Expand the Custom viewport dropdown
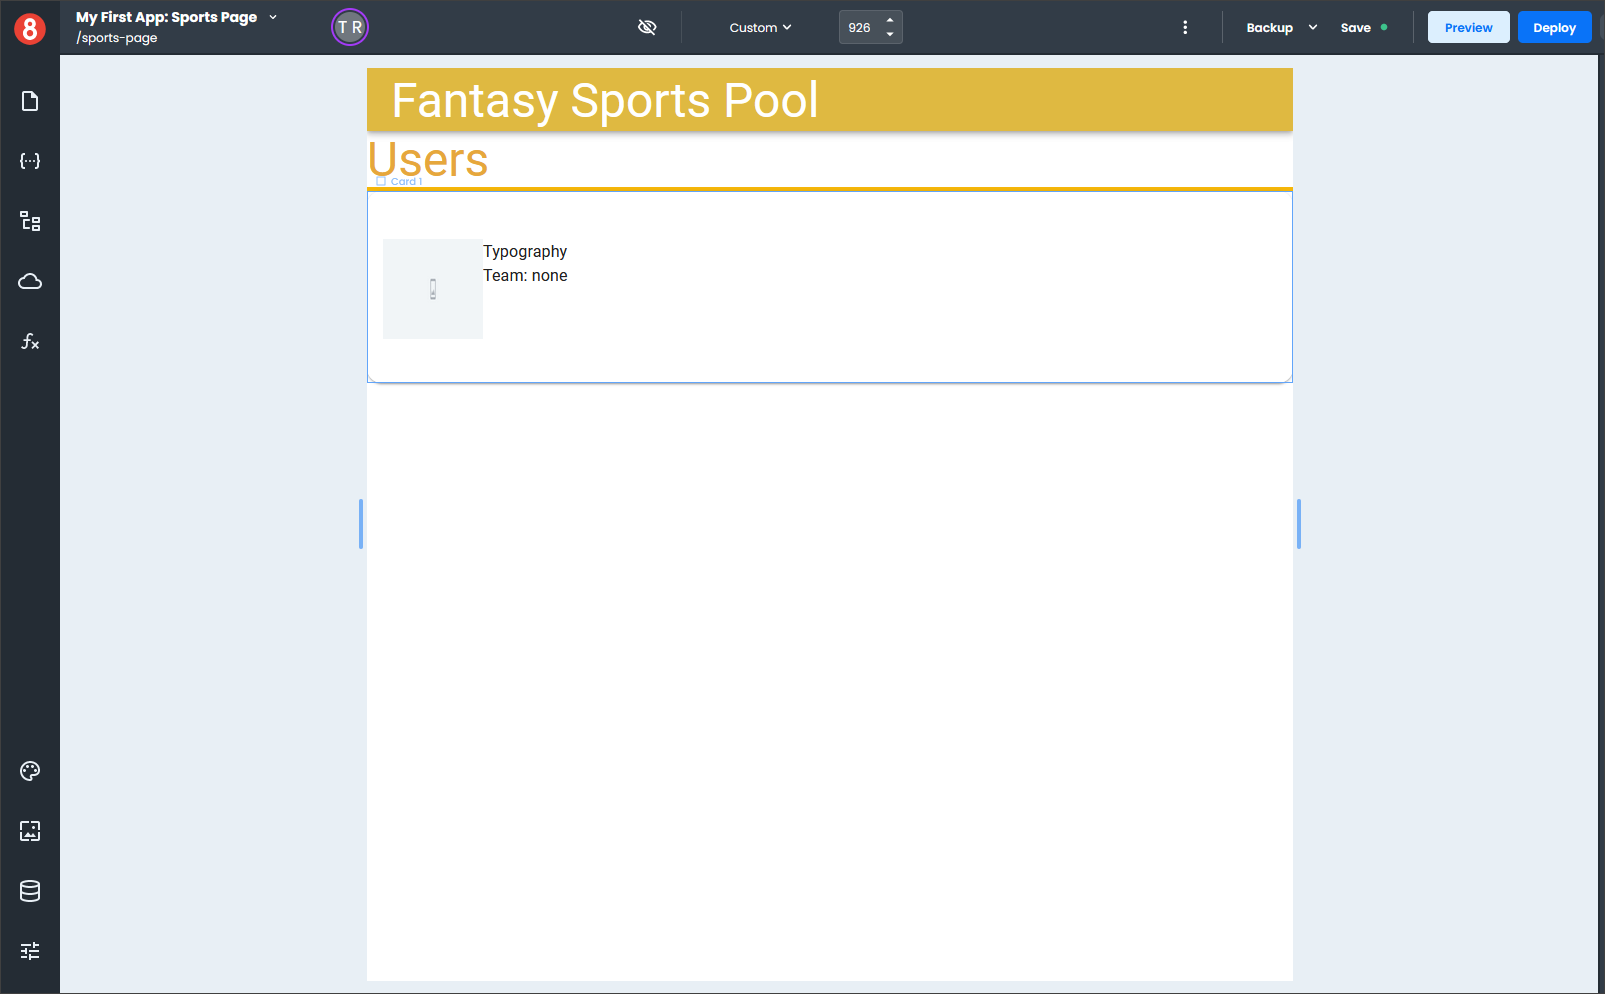 point(760,28)
